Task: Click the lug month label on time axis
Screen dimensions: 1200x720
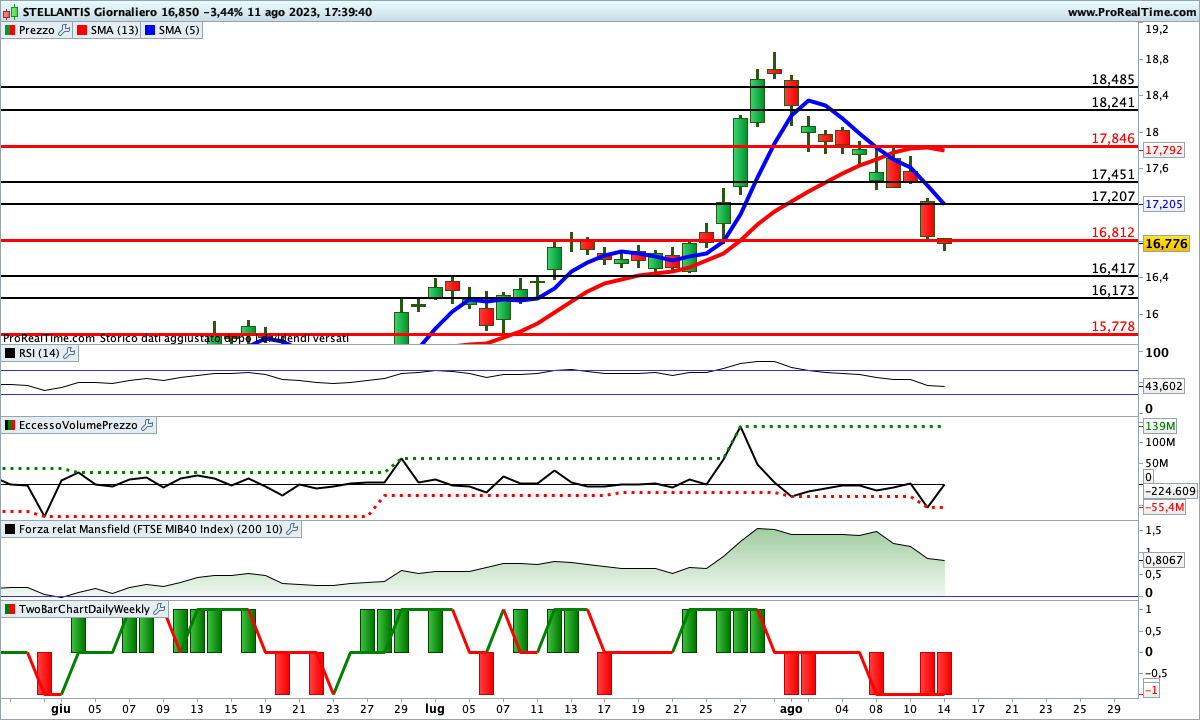Action: [x=435, y=707]
